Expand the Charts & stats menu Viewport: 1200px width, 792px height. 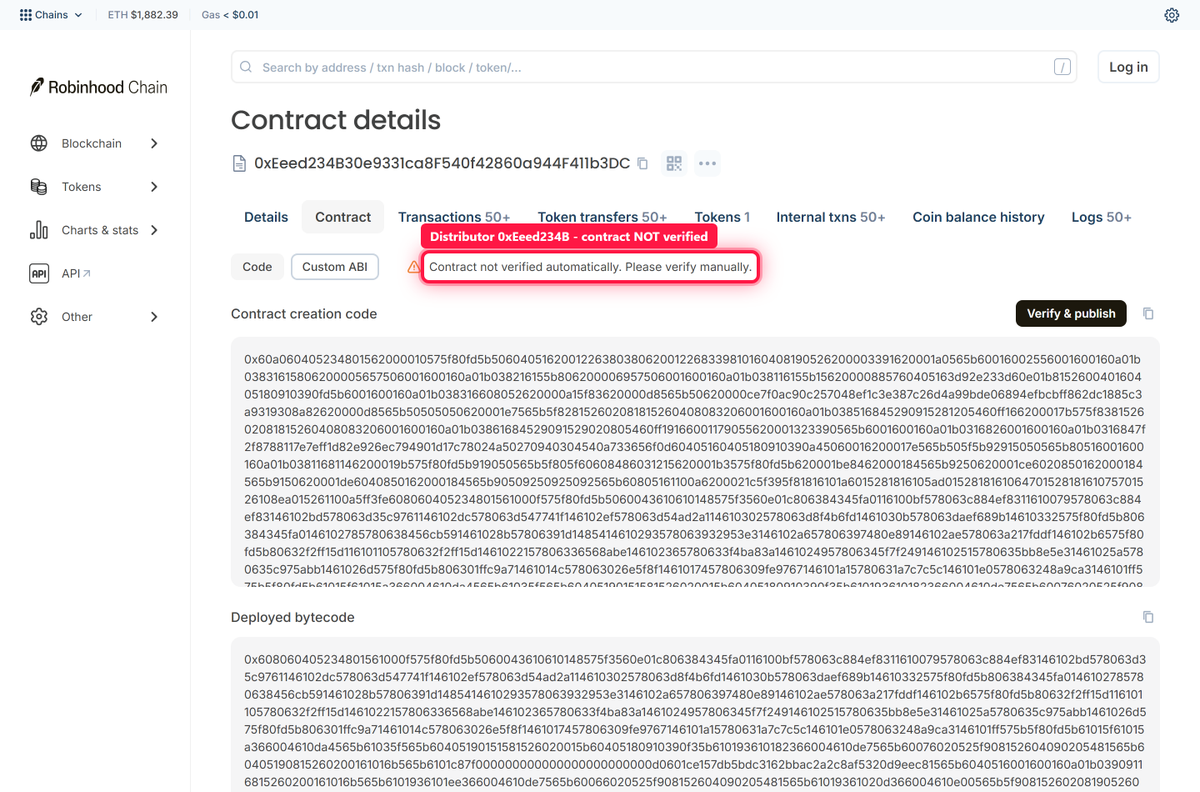click(154, 230)
